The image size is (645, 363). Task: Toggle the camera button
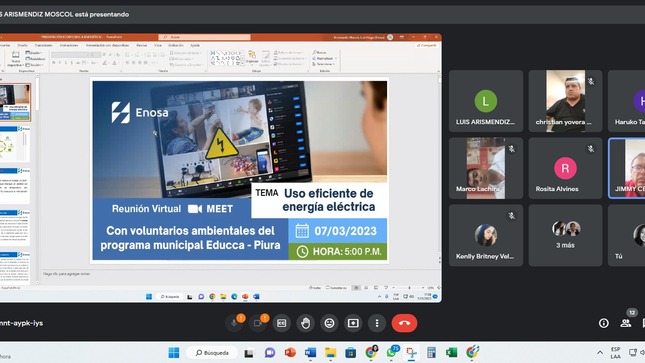click(x=258, y=323)
